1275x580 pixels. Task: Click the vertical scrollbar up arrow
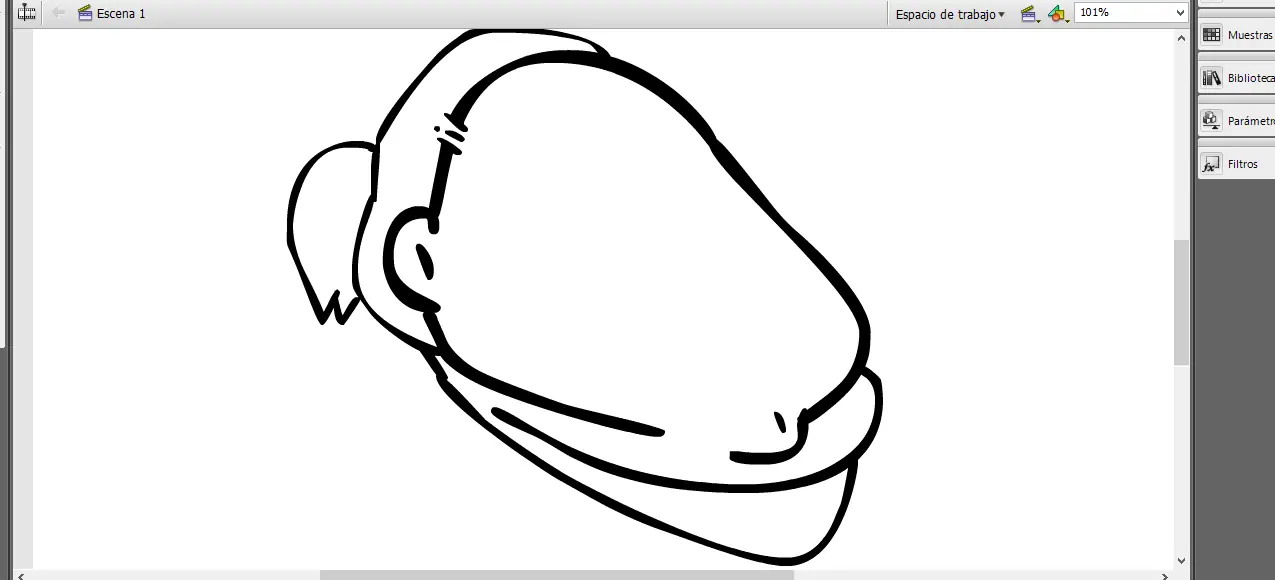click(1181, 36)
